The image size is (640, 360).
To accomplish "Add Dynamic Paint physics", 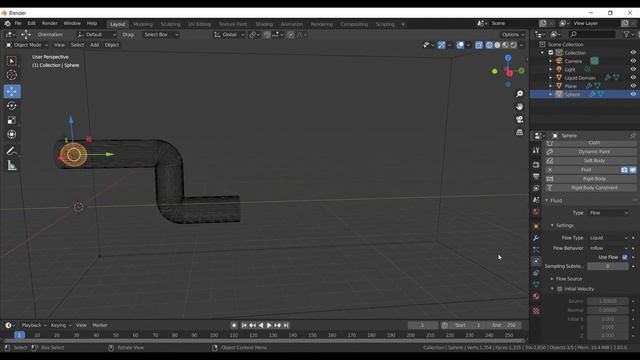I will click(x=591, y=152).
